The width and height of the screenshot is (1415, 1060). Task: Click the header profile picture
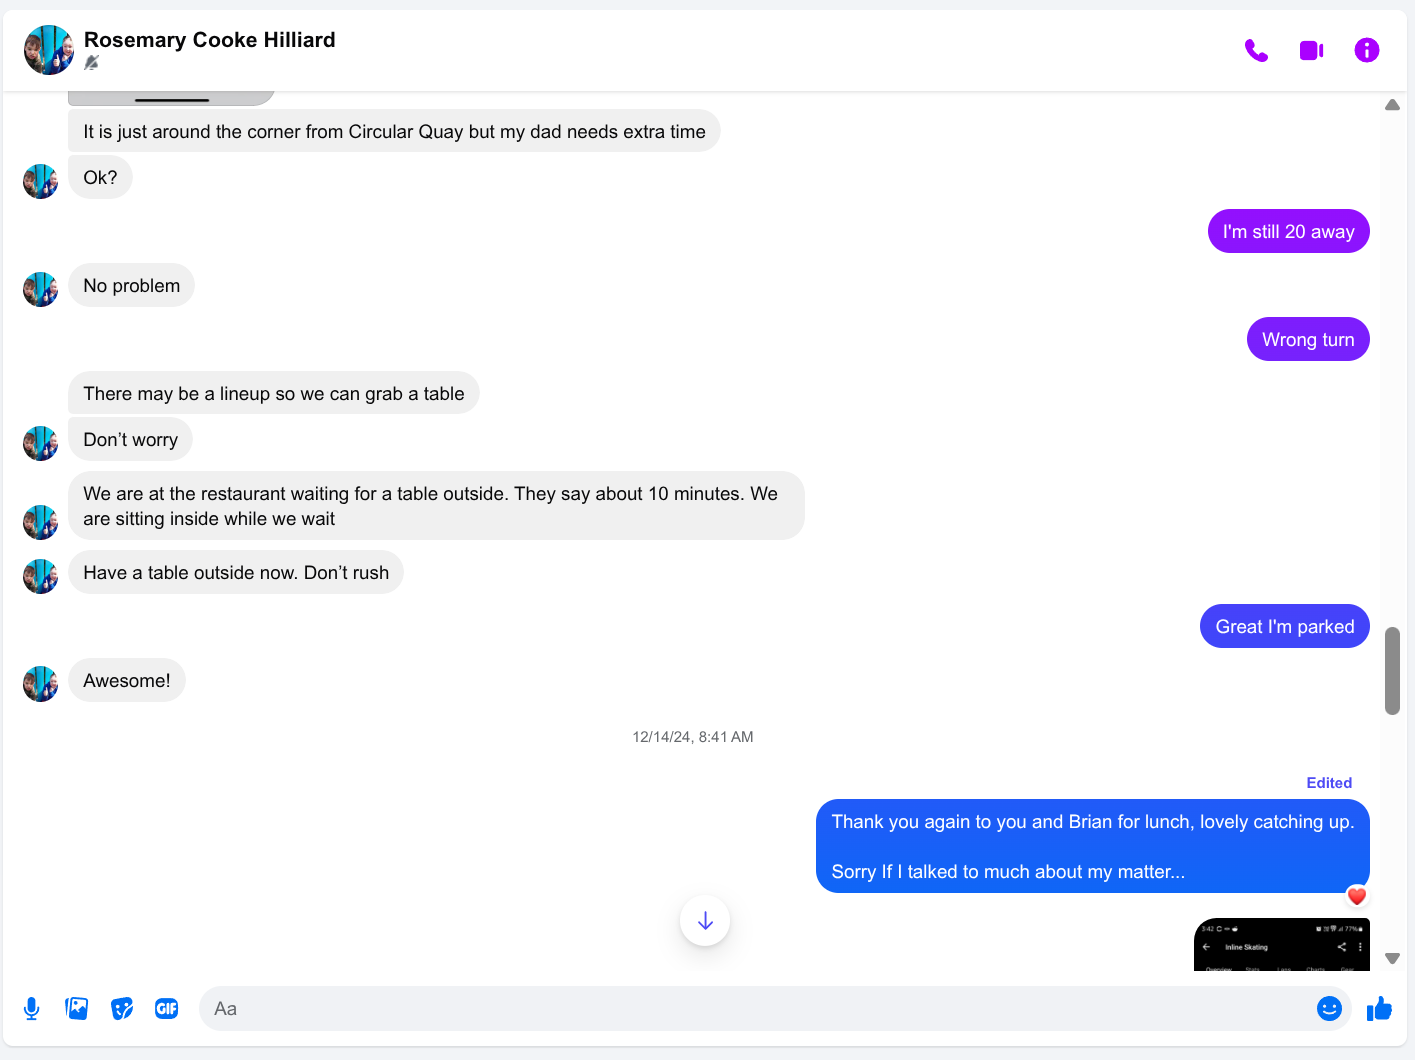point(49,50)
